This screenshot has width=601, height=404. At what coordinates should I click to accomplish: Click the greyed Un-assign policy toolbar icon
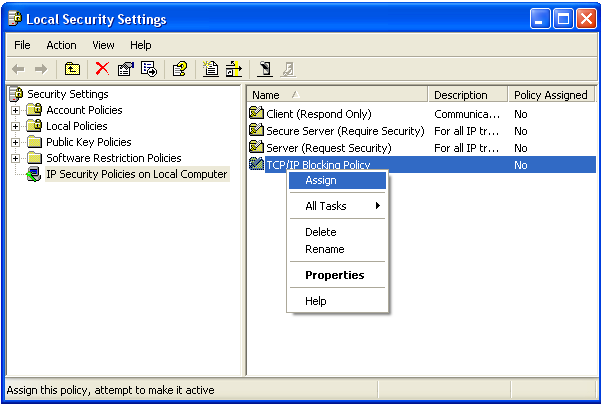(x=288, y=69)
